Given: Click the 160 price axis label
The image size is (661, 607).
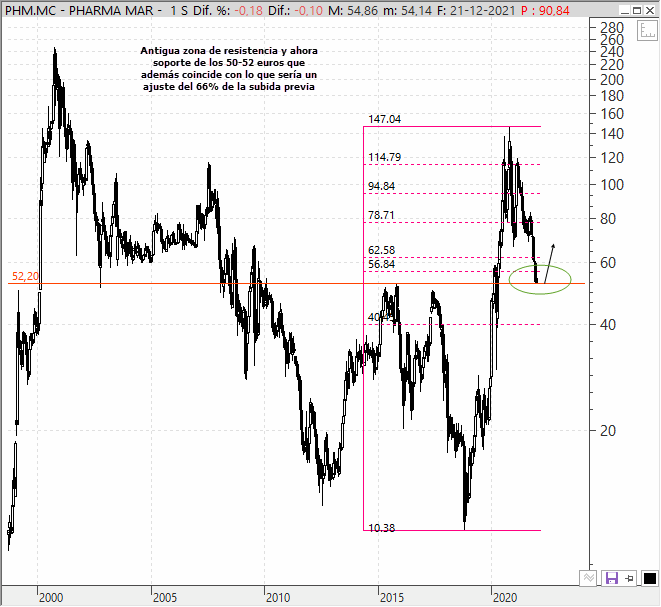Looking at the screenshot, I should (x=612, y=113).
